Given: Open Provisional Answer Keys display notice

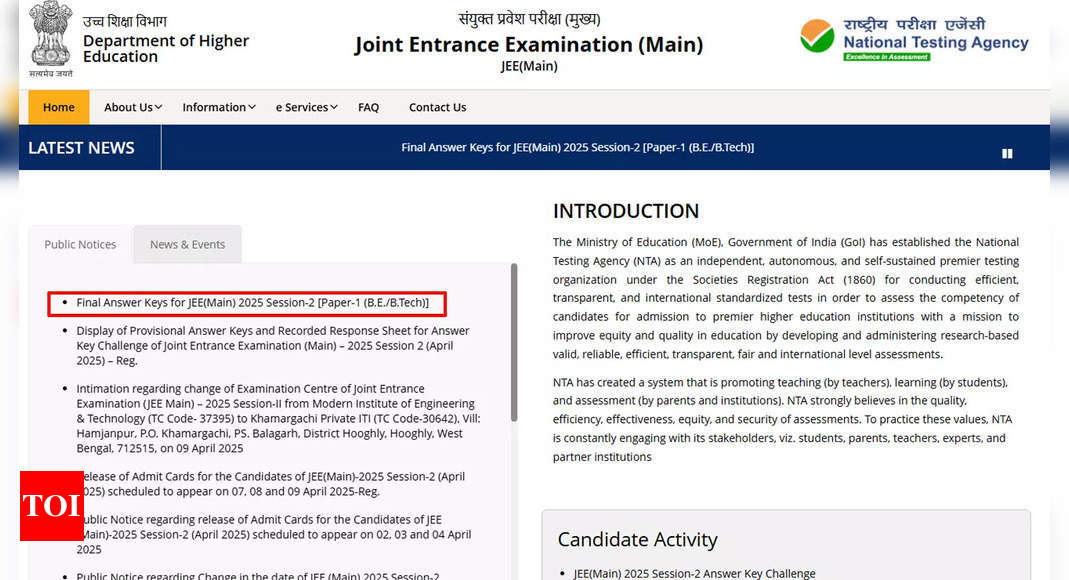Looking at the screenshot, I should (x=272, y=345).
